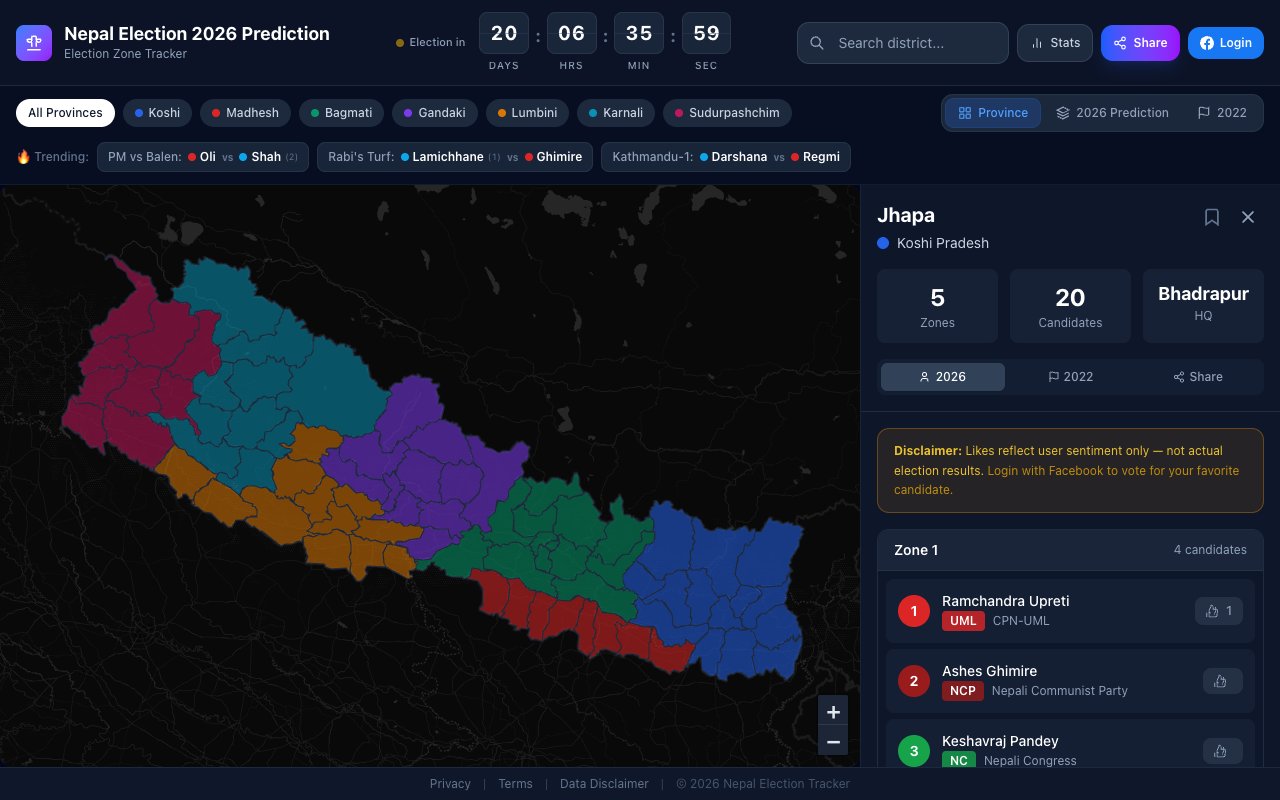The width and height of the screenshot is (1280, 800).
Task: Log in with the Login button
Action: (x=1226, y=42)
